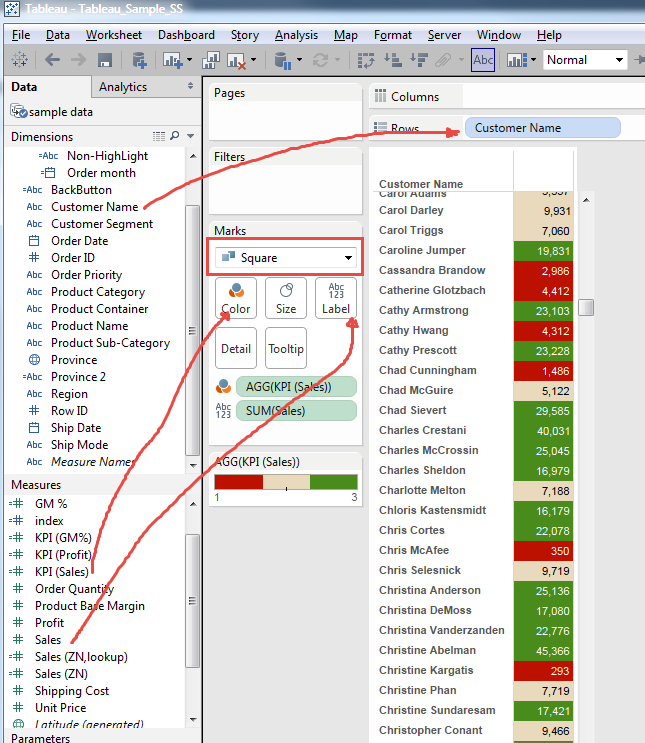Click the Redo forward arrow
The image size is (645, 743).
pyautogui.click(x=79, y=60)
